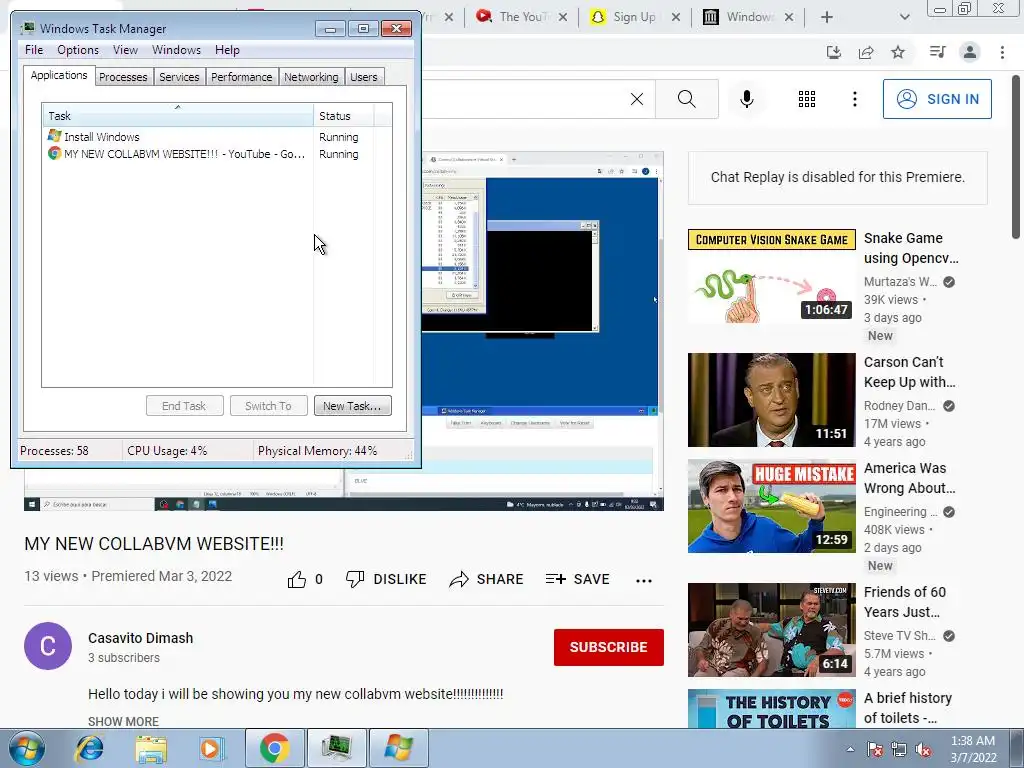
Task: Sort by the Status column header
Action: click(x=344, y=116)
